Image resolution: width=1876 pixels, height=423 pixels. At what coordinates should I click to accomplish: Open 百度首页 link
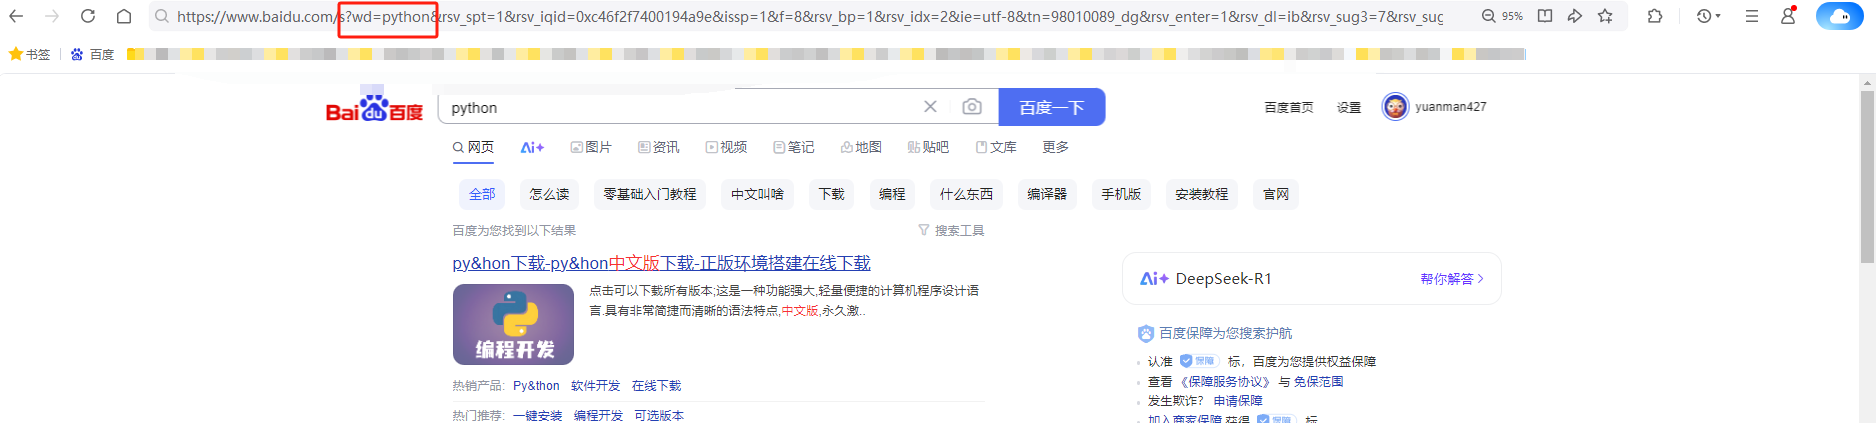tap(1288, 107)
